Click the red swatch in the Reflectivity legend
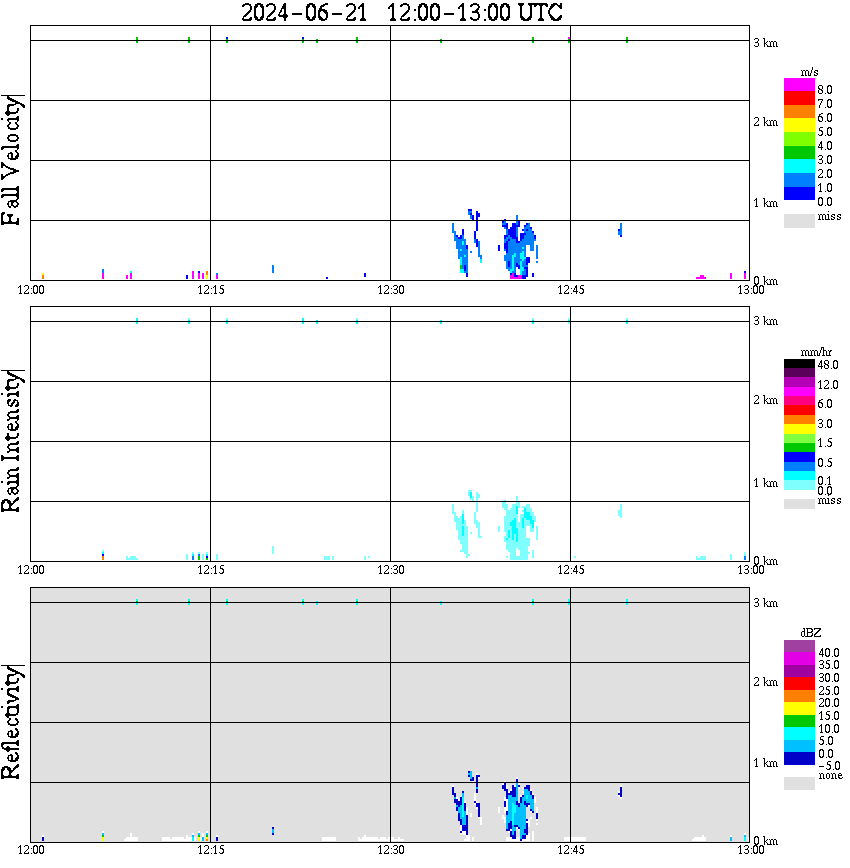 799,683
